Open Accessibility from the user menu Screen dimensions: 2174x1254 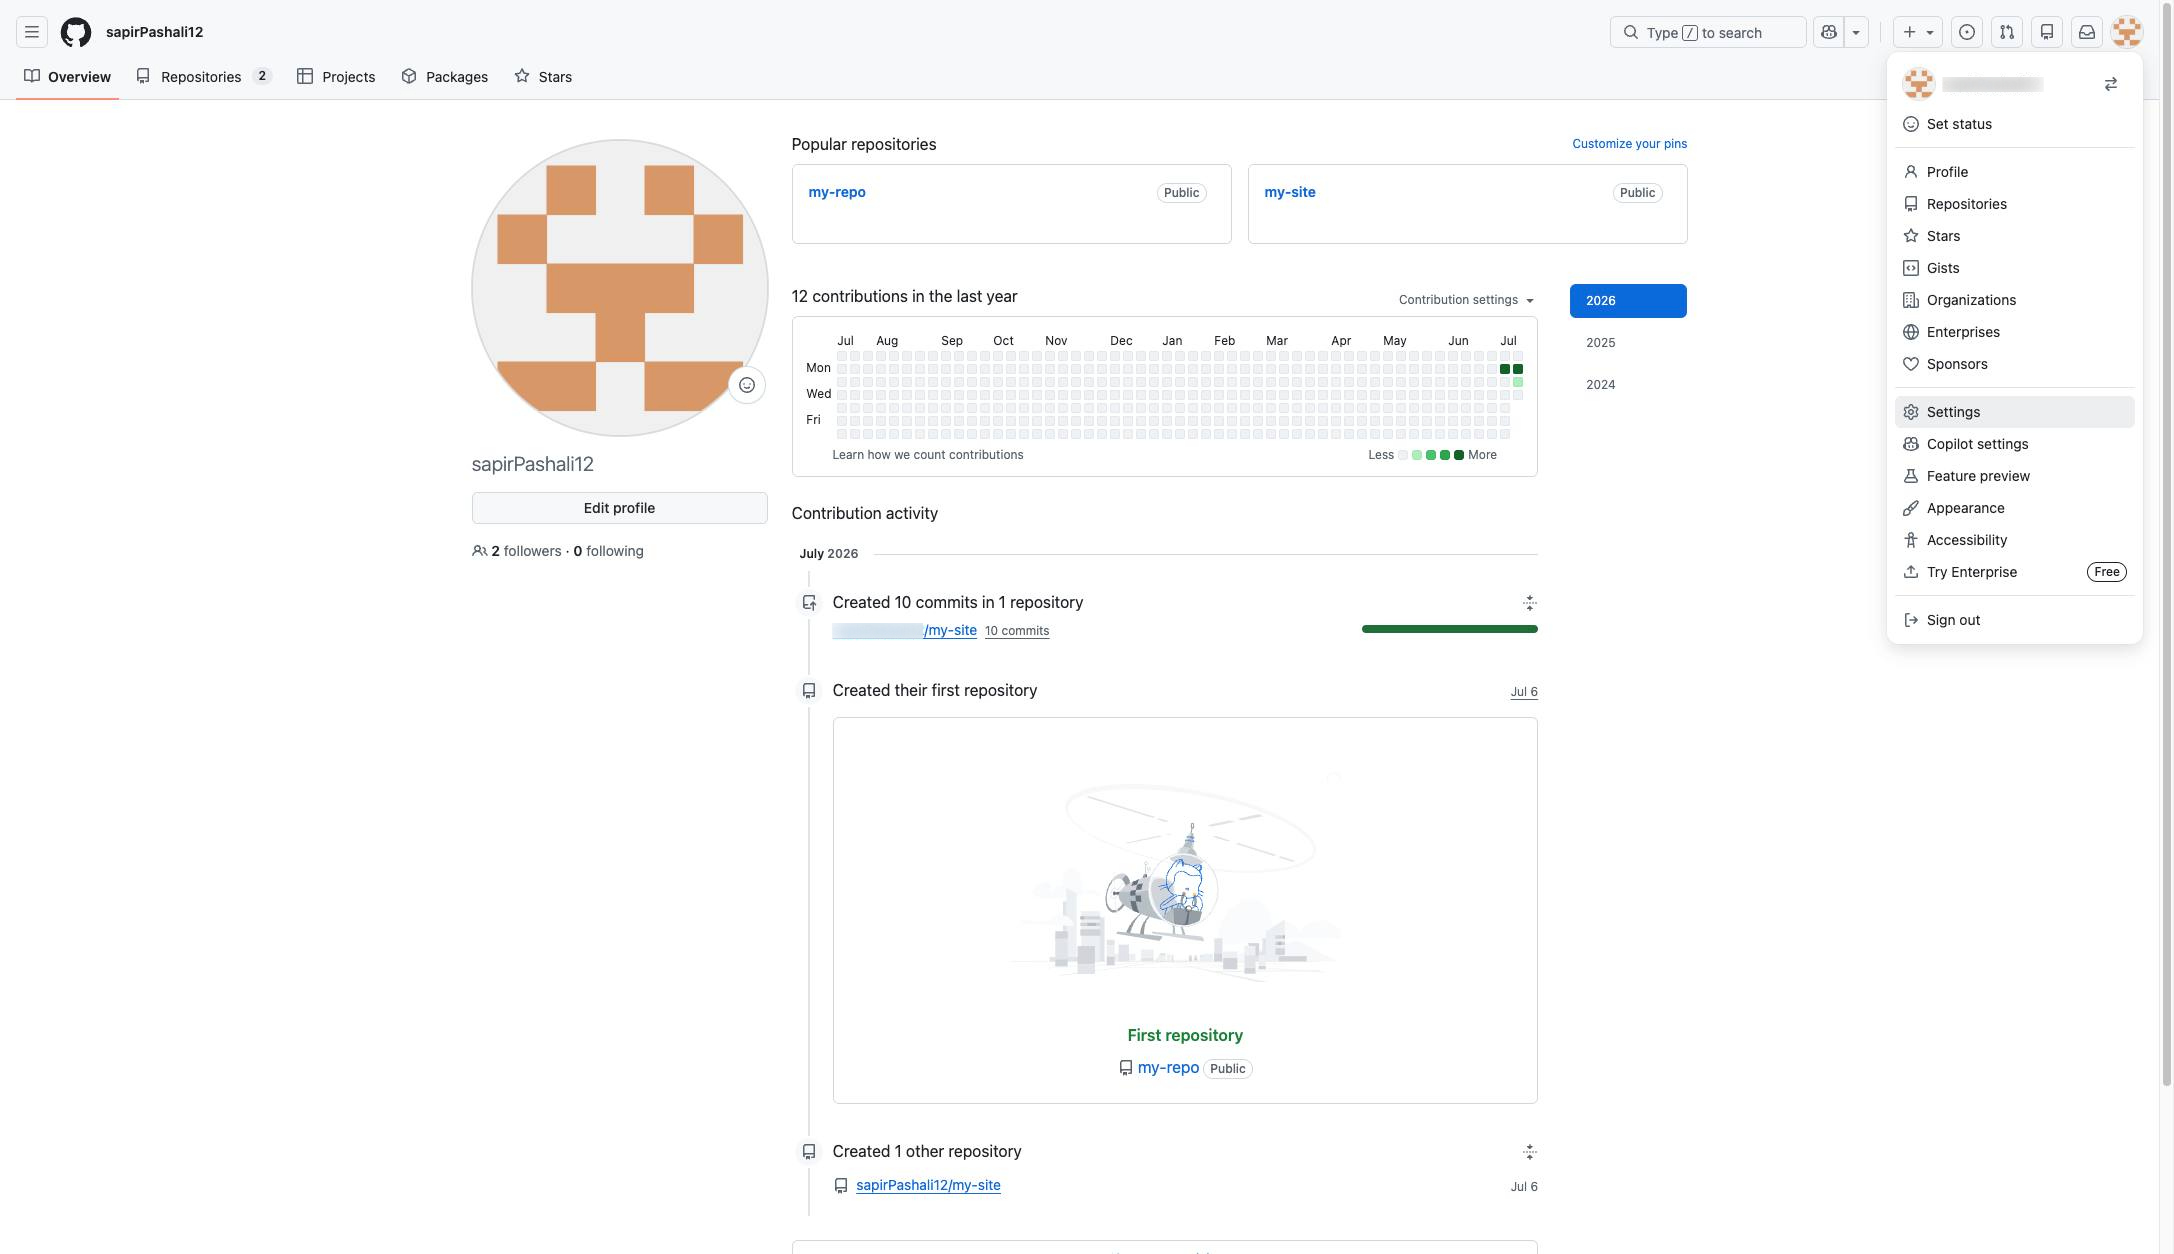coord(2014,540)
